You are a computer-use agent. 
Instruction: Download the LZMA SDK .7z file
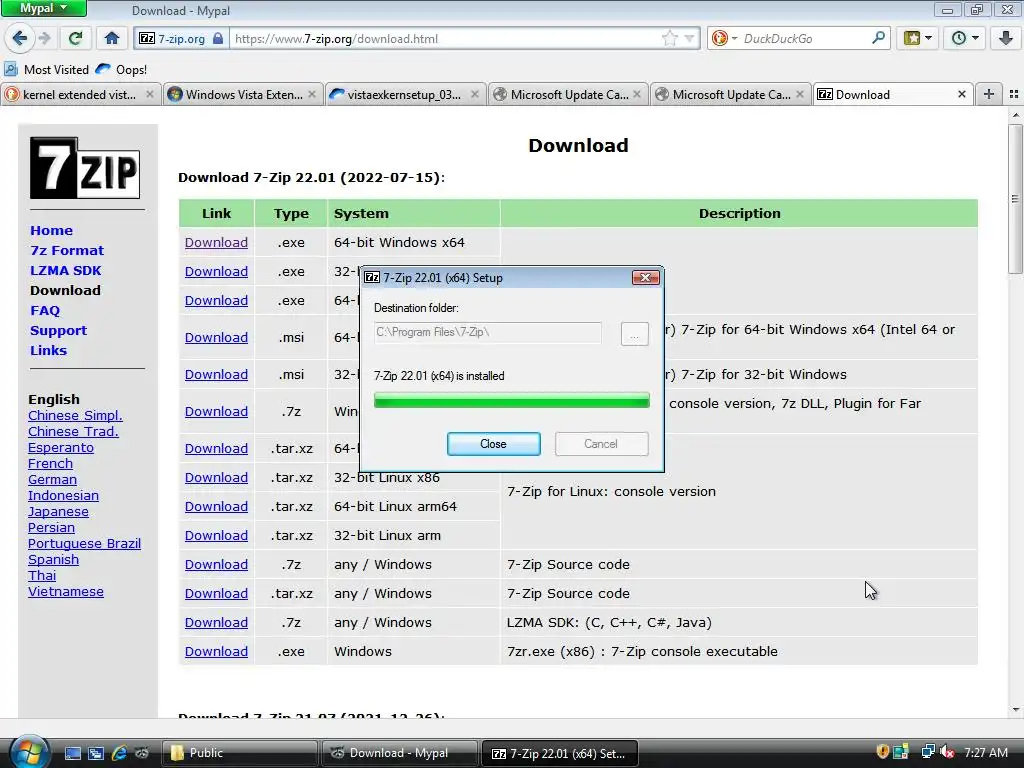(x=216, y=622)
